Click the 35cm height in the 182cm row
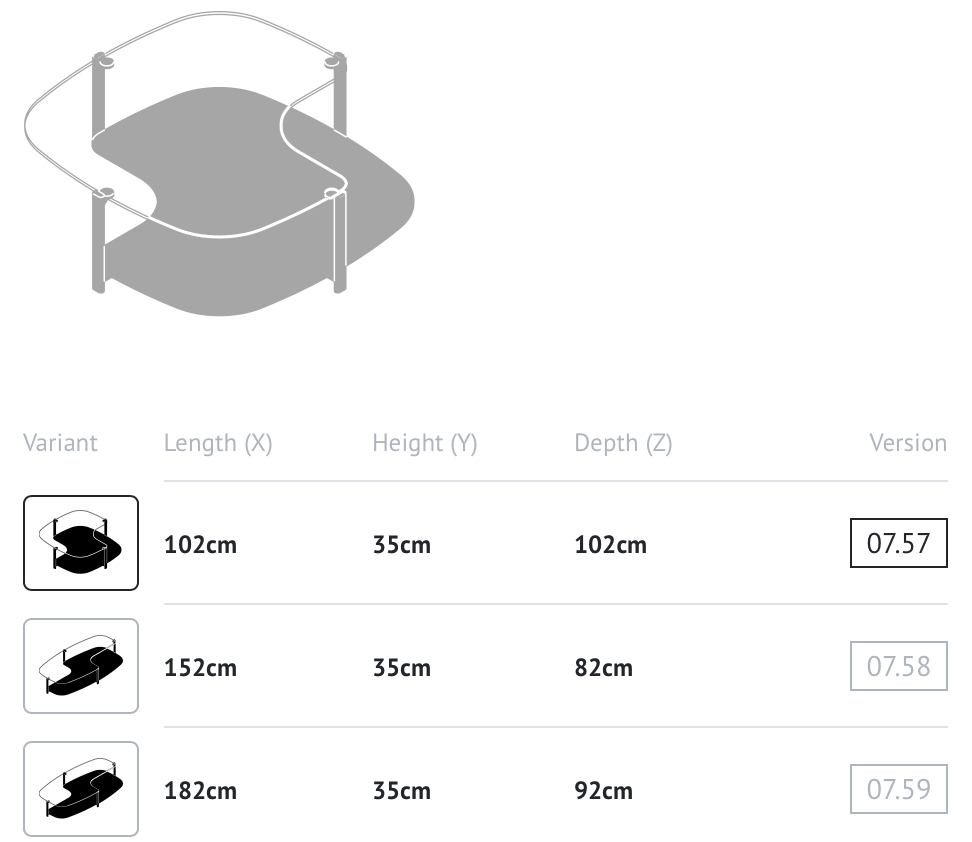Screen dimensions: 972x842 pos(402,791)
